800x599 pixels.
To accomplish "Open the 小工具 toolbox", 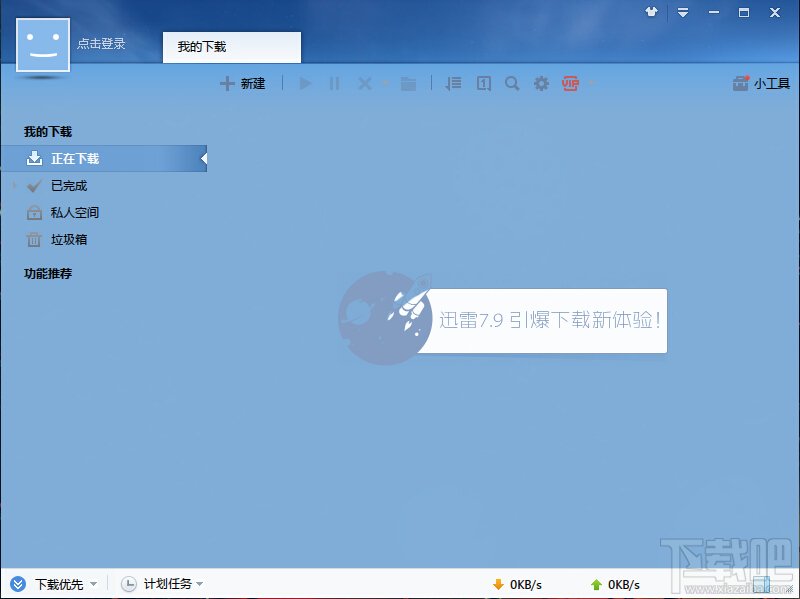I will pyautogui.click(x=761, y=83).
